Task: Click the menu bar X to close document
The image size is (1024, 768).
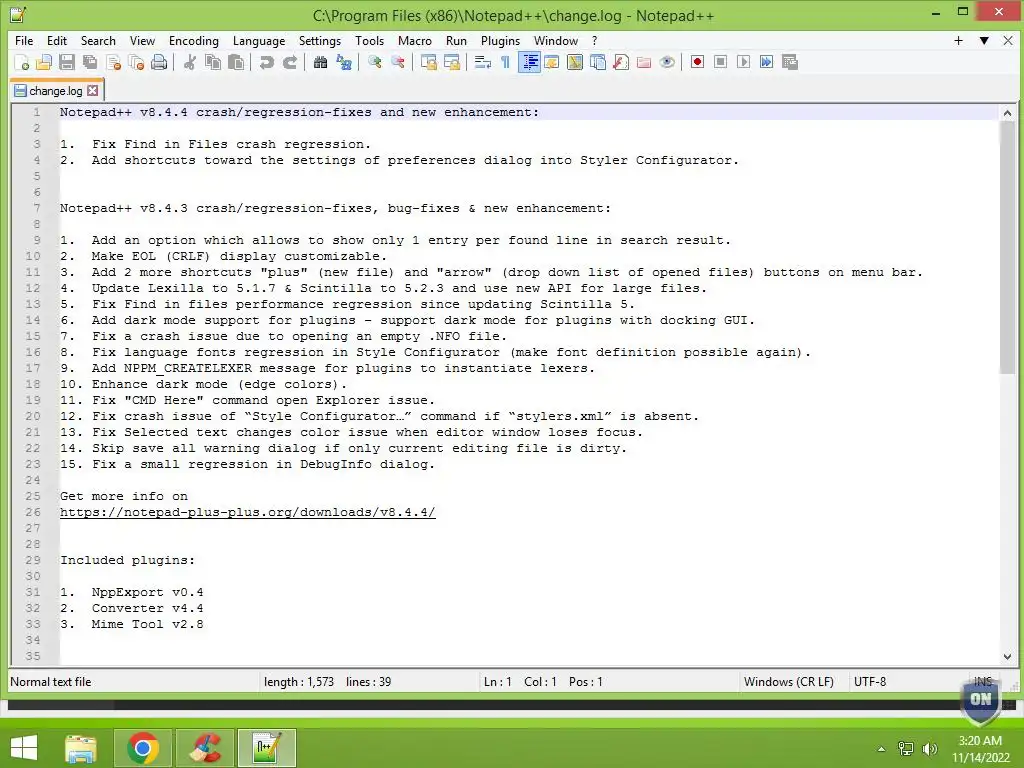Action: point(1008,40)
